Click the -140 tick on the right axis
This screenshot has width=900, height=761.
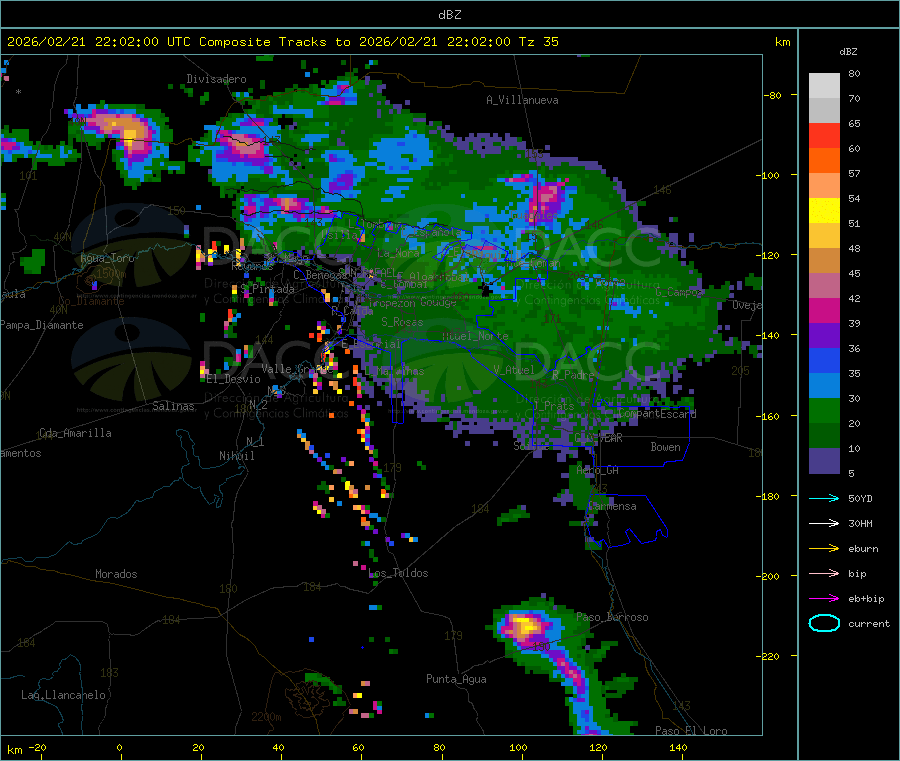pyautogui.click(x=770, y=335)
